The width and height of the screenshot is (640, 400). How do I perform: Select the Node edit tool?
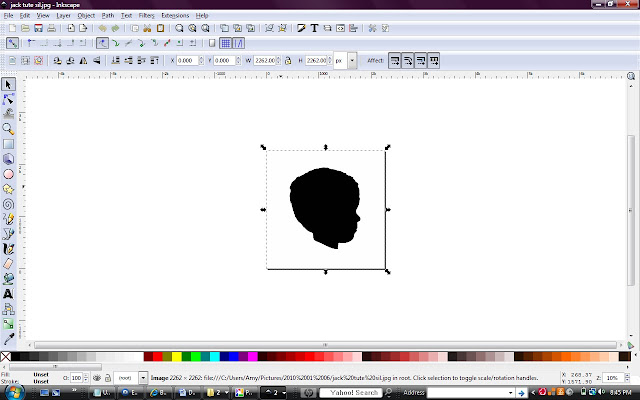tap(8, 99)
